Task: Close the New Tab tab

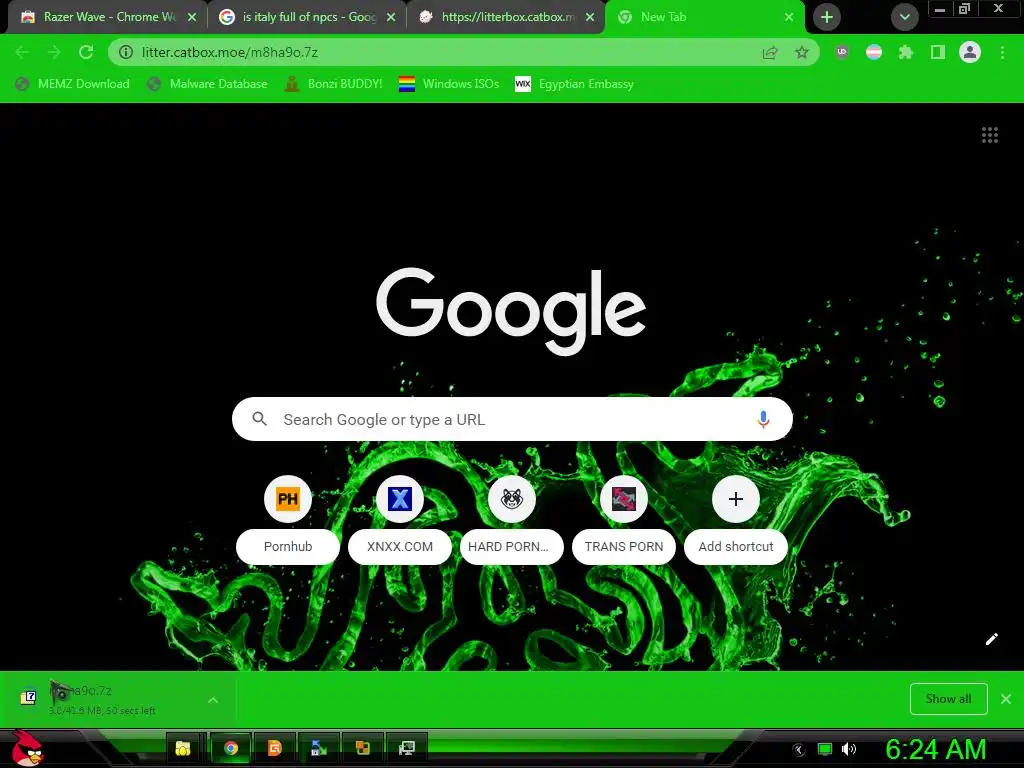Action: coord(789,17)
